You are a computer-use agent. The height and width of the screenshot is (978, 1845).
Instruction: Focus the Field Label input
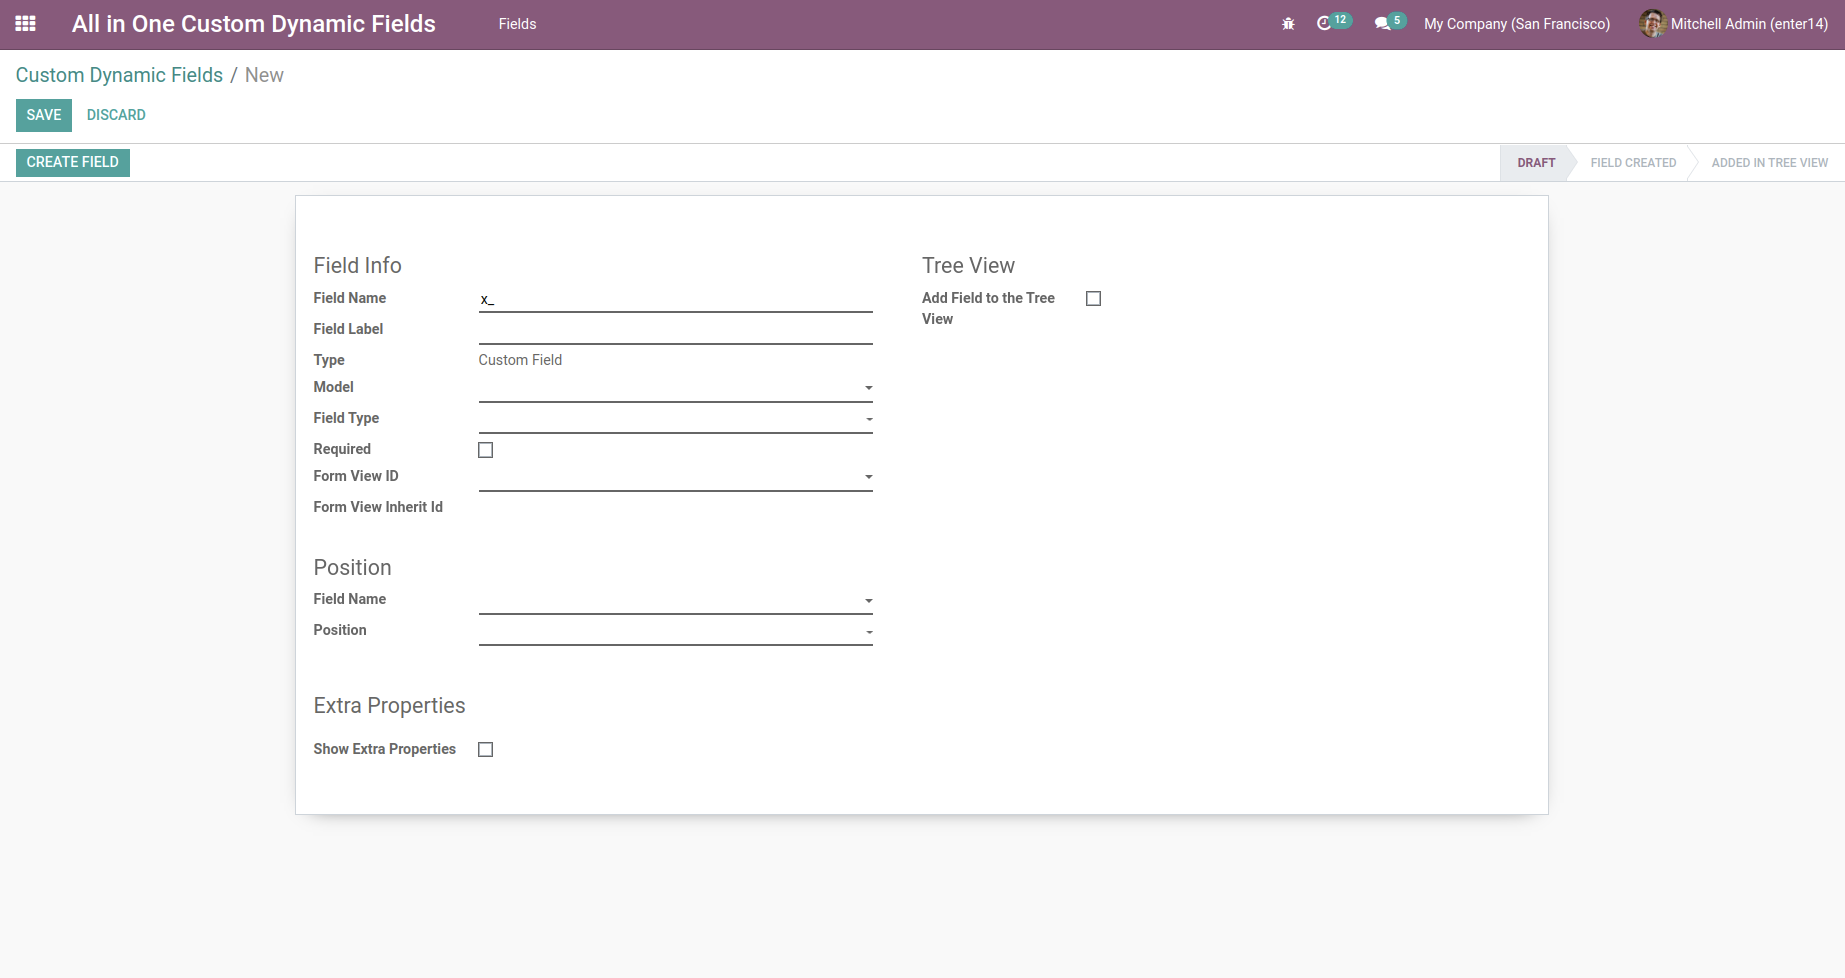pyautogui.click(x=675, y=330)
